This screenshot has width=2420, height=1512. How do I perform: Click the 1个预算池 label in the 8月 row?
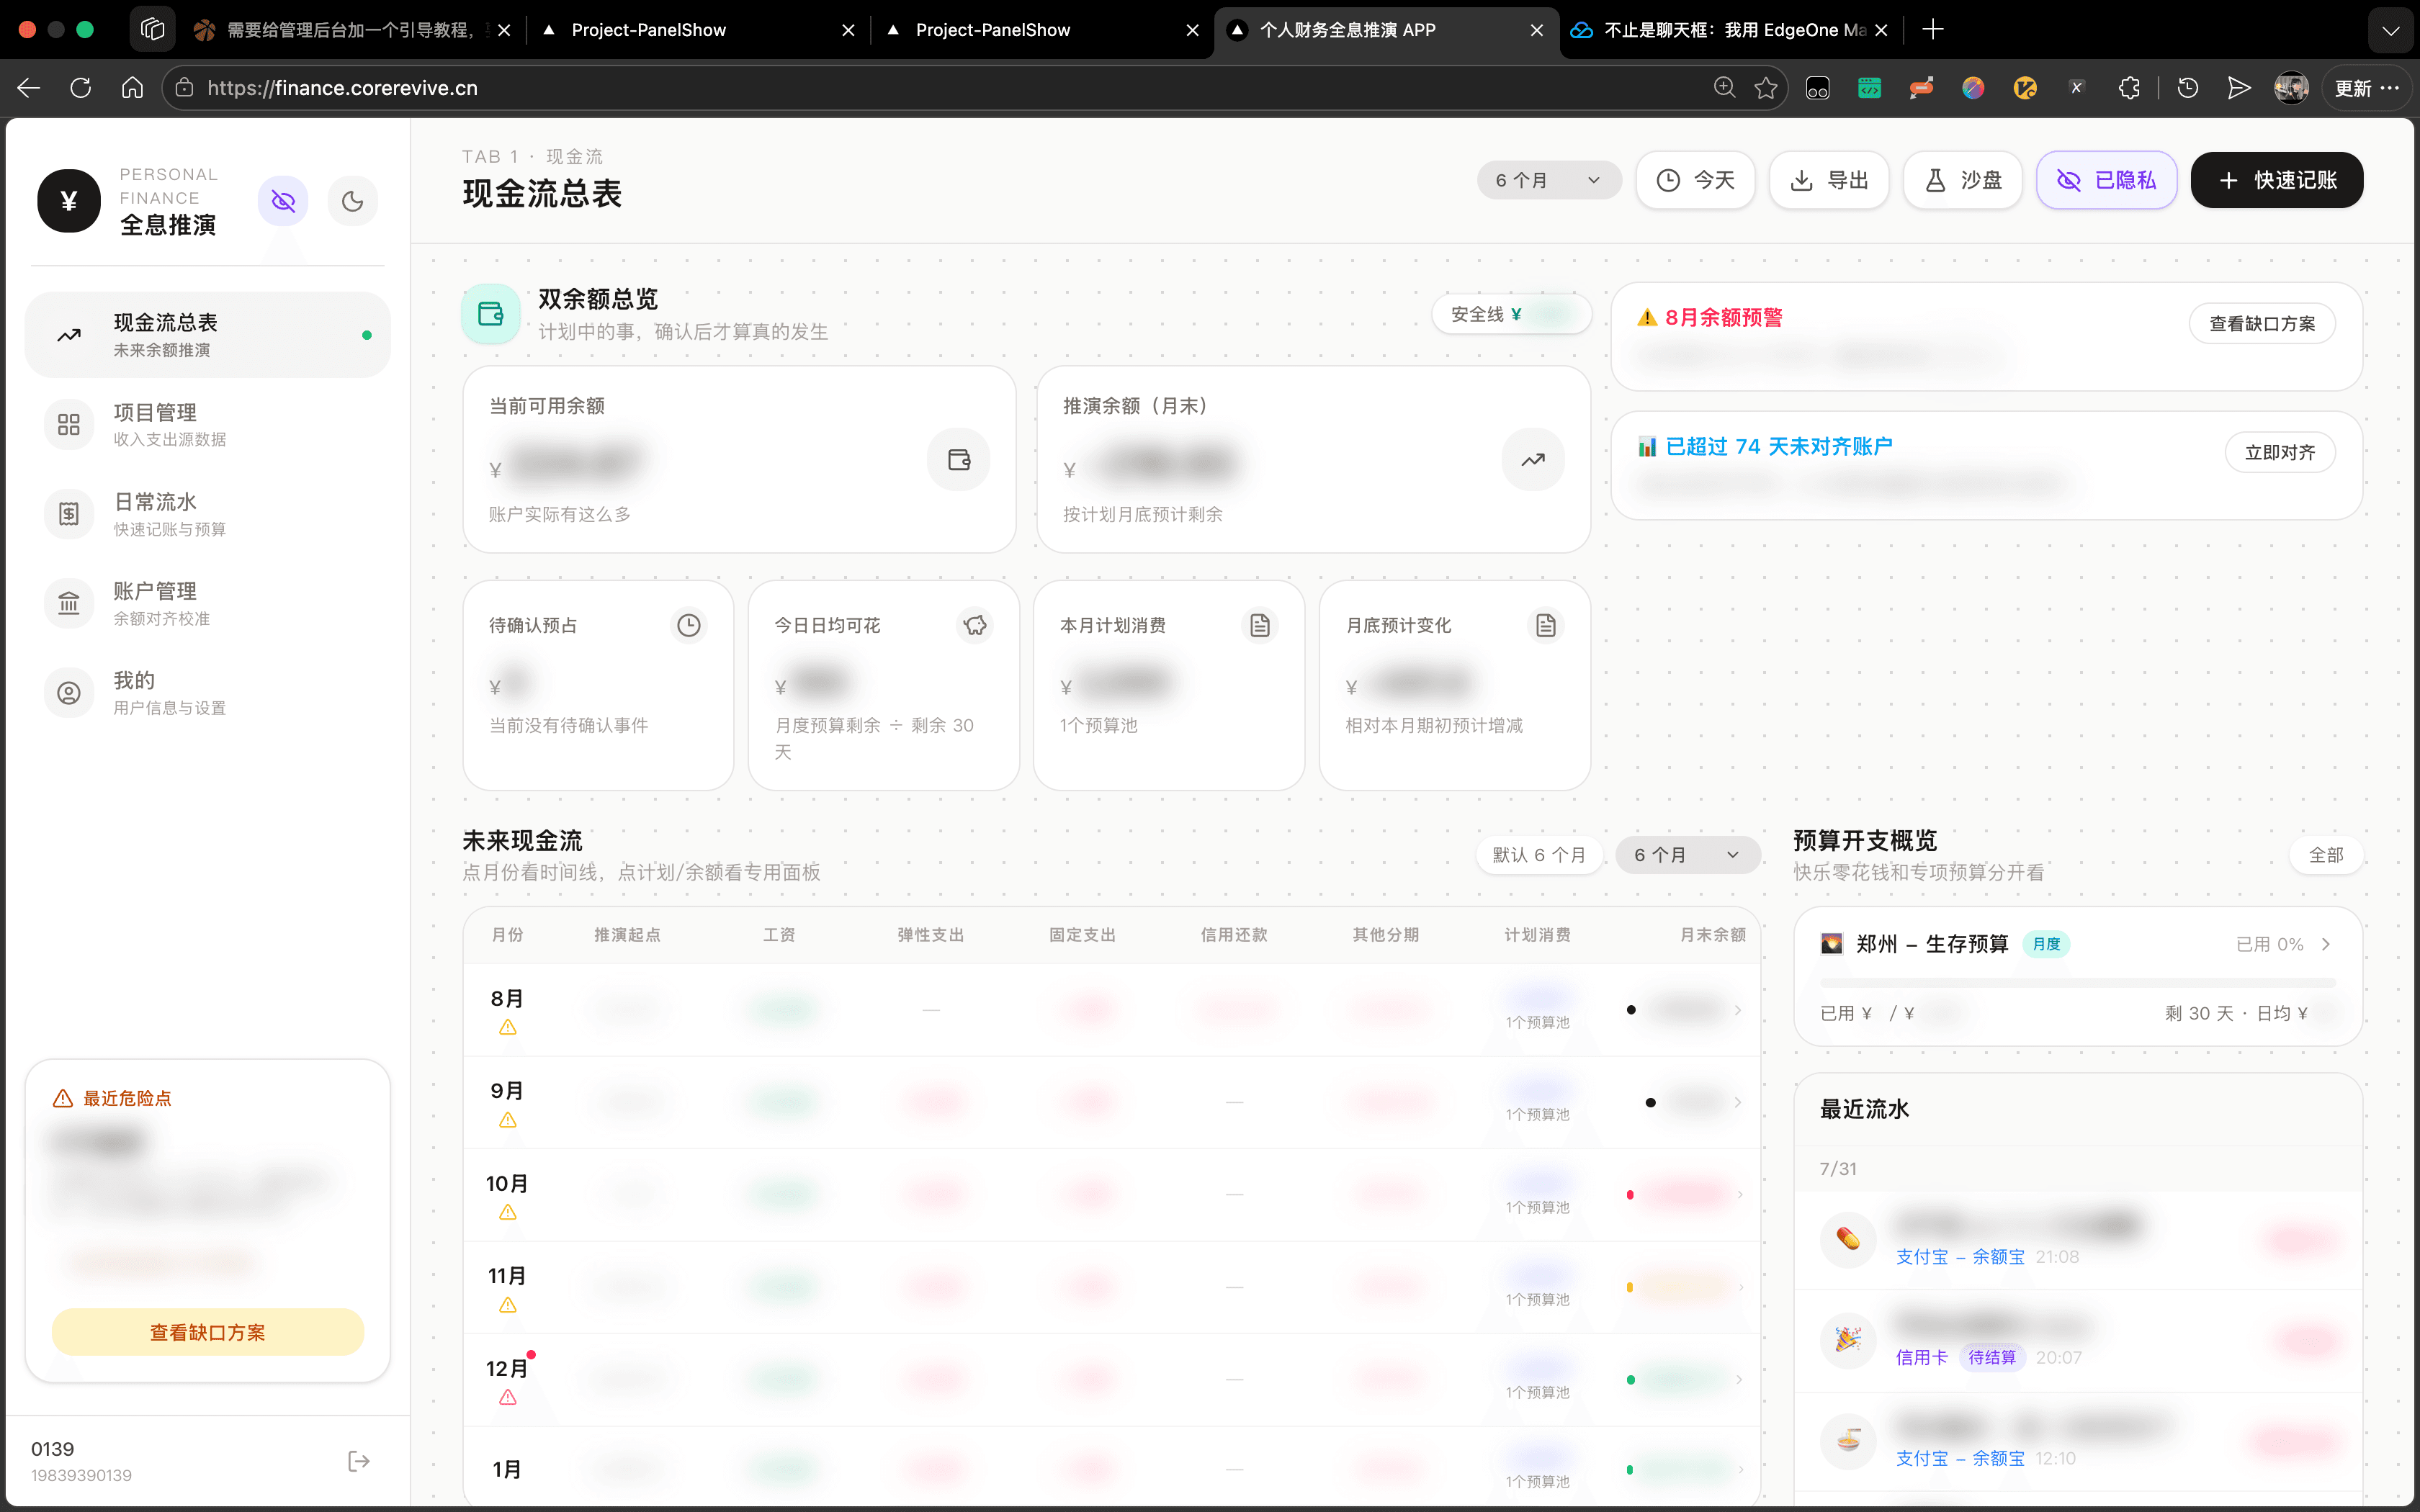(1538, 1022)
